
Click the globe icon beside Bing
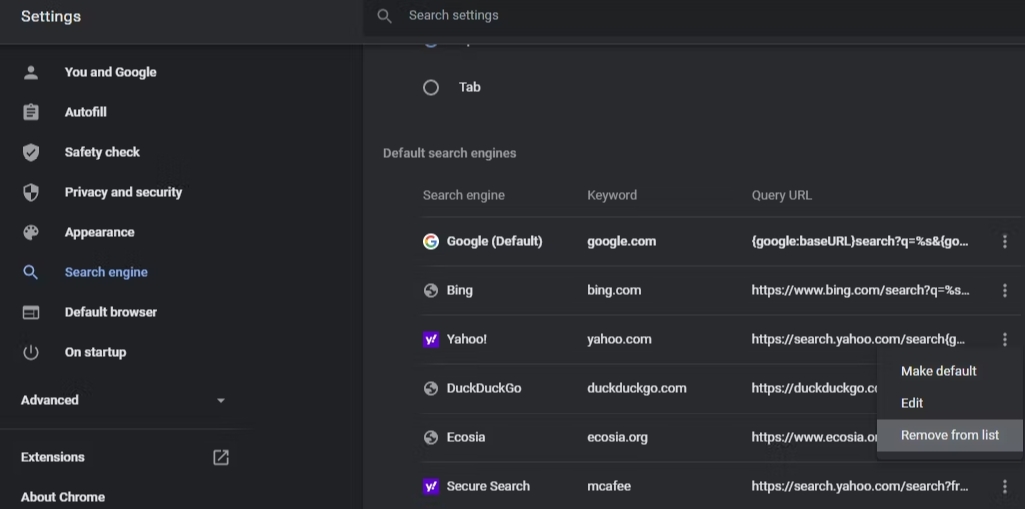(x=431, y=291)
